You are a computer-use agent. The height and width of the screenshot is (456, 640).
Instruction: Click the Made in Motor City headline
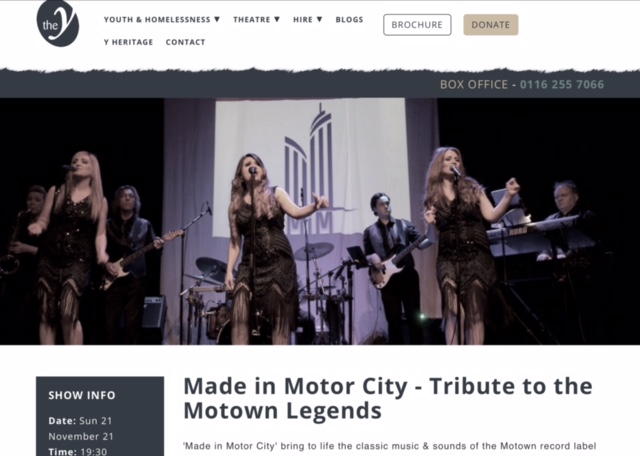[388, 398]
